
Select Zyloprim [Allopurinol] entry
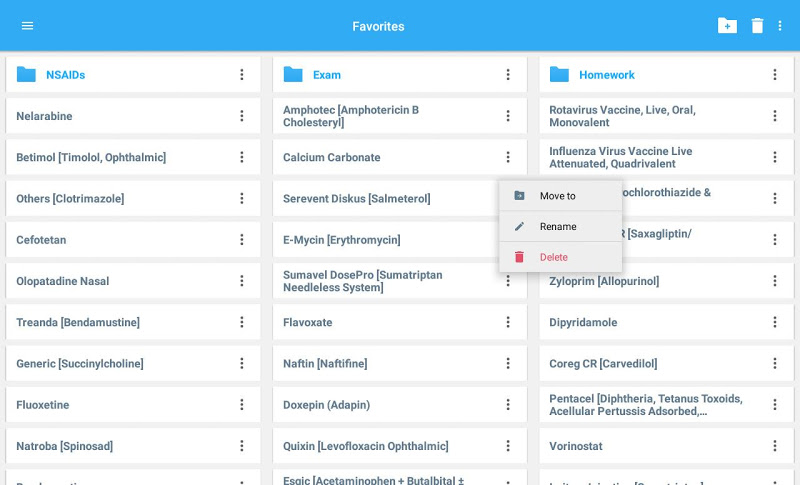[x=666, y=283]
